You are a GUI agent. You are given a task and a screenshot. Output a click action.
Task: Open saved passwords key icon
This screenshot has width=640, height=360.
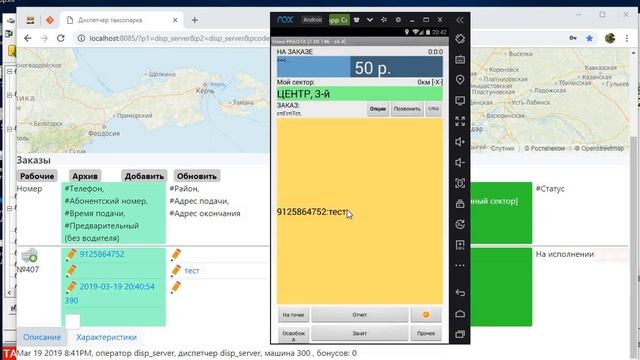(x=573, y=38)
